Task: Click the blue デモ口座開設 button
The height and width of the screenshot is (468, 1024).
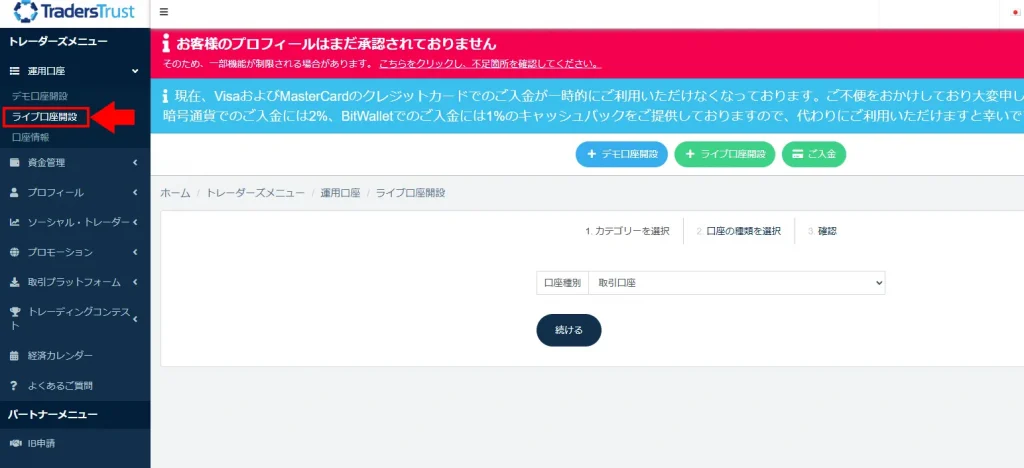Action: [x=621, y=155]
